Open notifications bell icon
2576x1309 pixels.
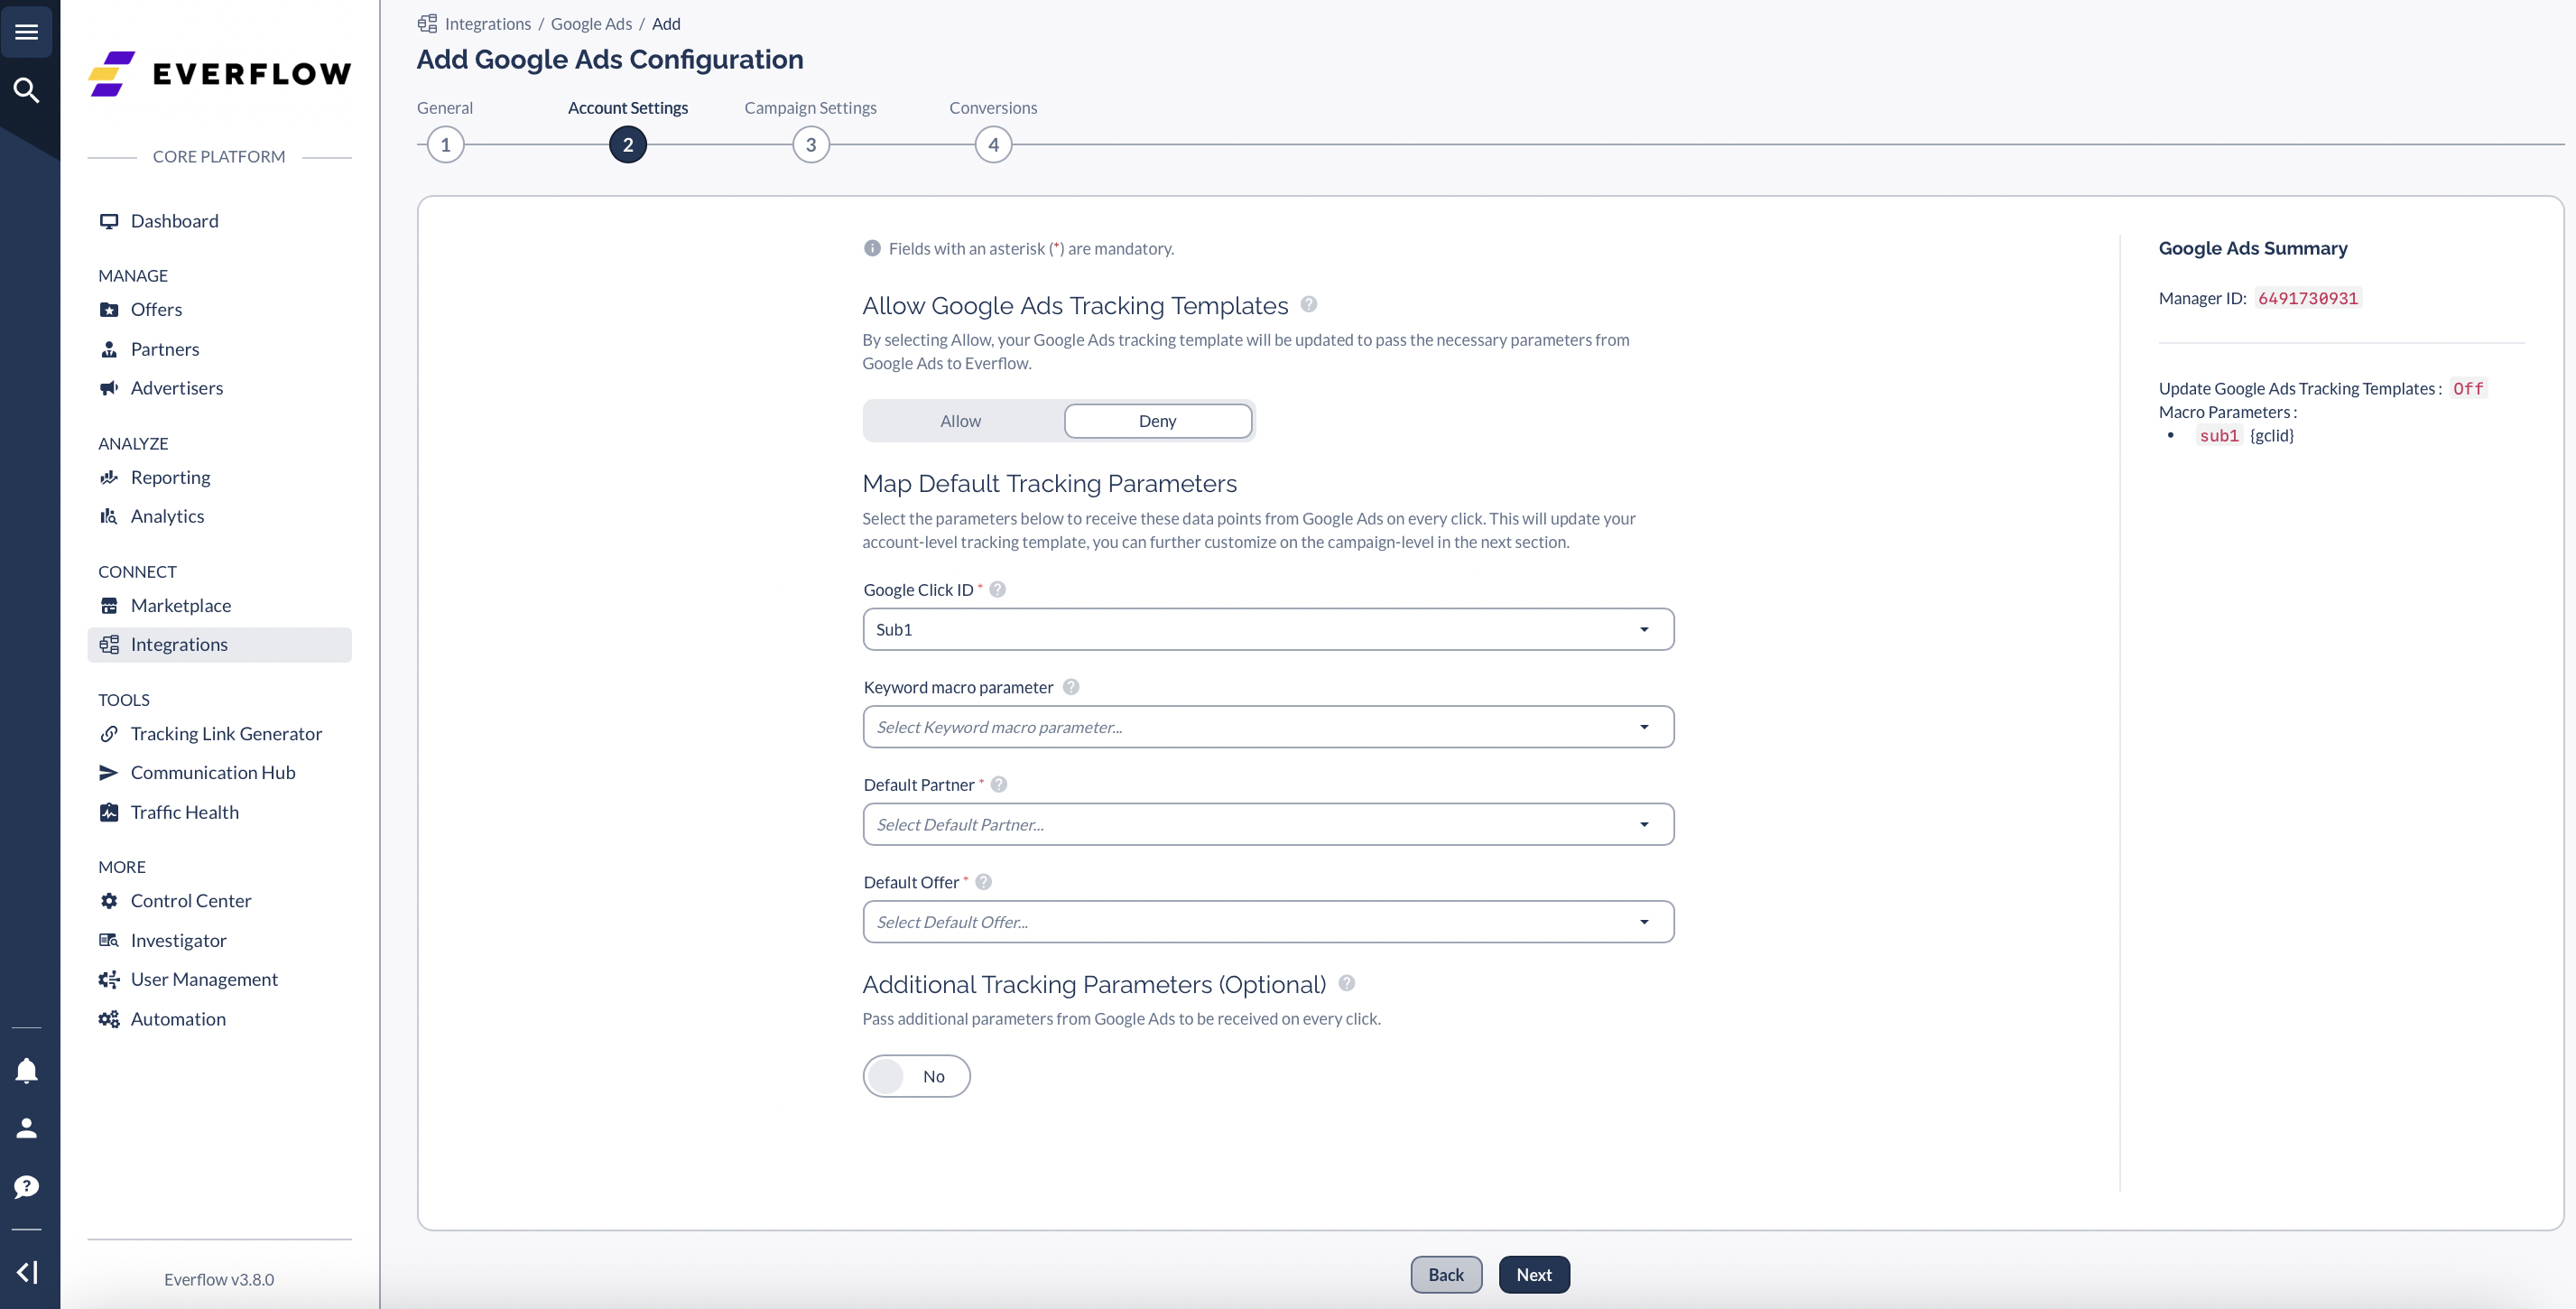click(x=27, y=1071)
